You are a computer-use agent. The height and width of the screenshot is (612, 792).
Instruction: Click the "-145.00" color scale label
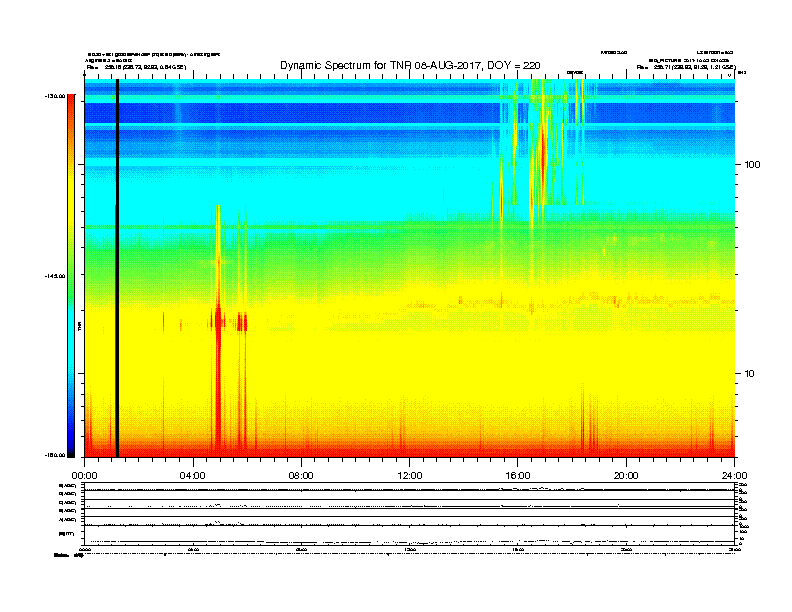pos(55,276)
